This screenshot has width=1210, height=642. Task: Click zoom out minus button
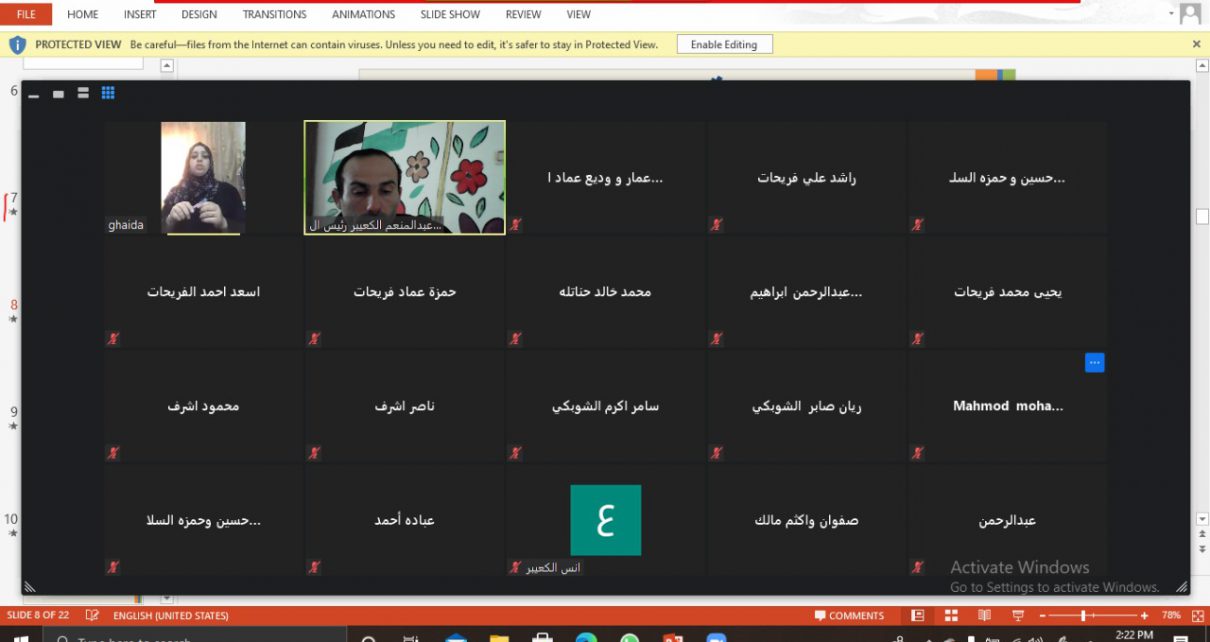click(x=1041, y=616)
